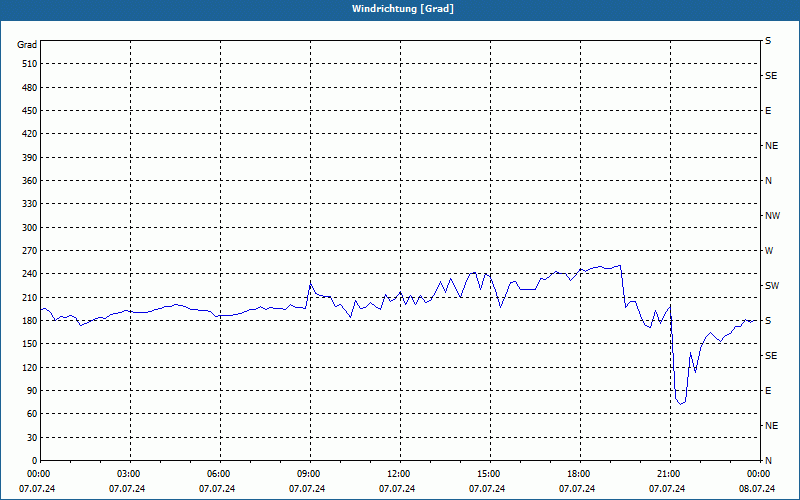This screenshot has width=800, height=500.
Task: Click the NW compass label on right axis
Action: (772, 216)
